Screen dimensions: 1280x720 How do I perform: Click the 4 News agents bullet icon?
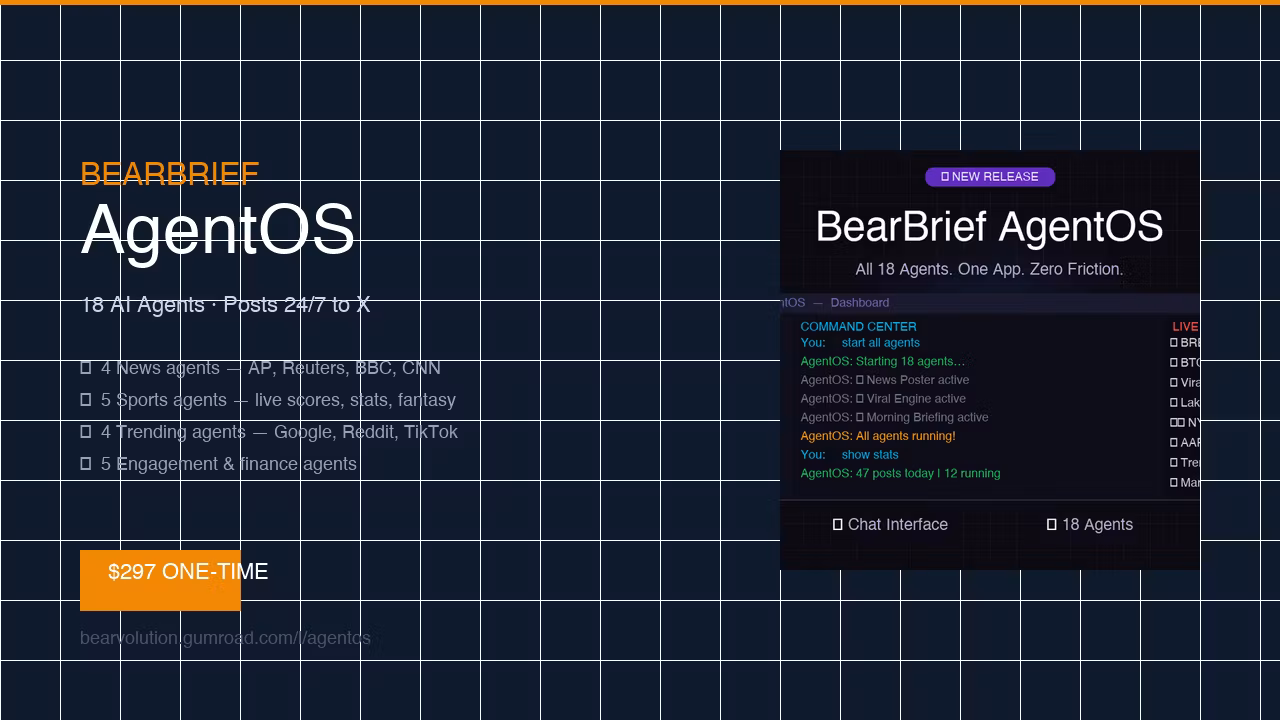pos(86,369)
